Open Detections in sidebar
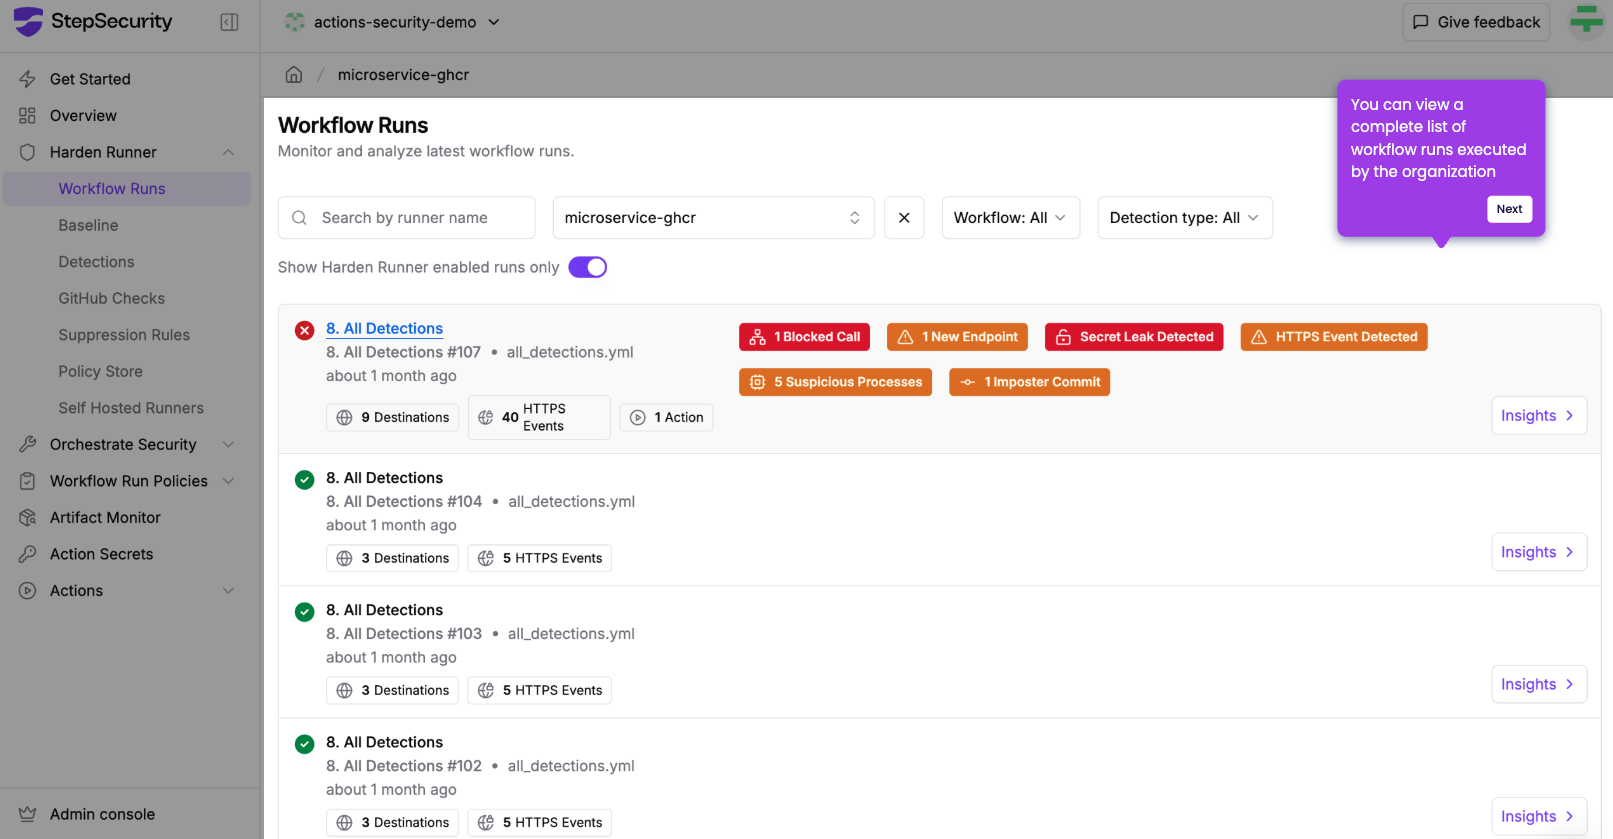 (x=96, y=262)
